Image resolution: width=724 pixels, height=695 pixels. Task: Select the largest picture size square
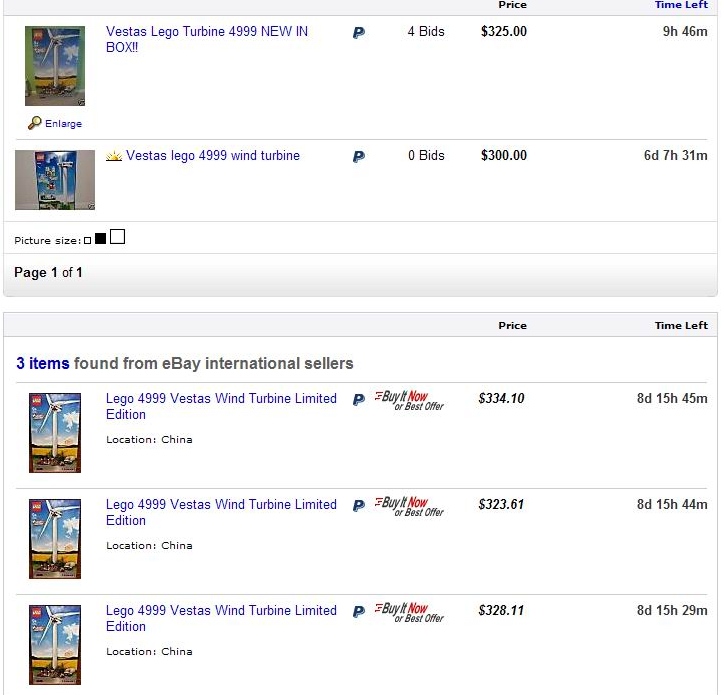pos(117,236)
